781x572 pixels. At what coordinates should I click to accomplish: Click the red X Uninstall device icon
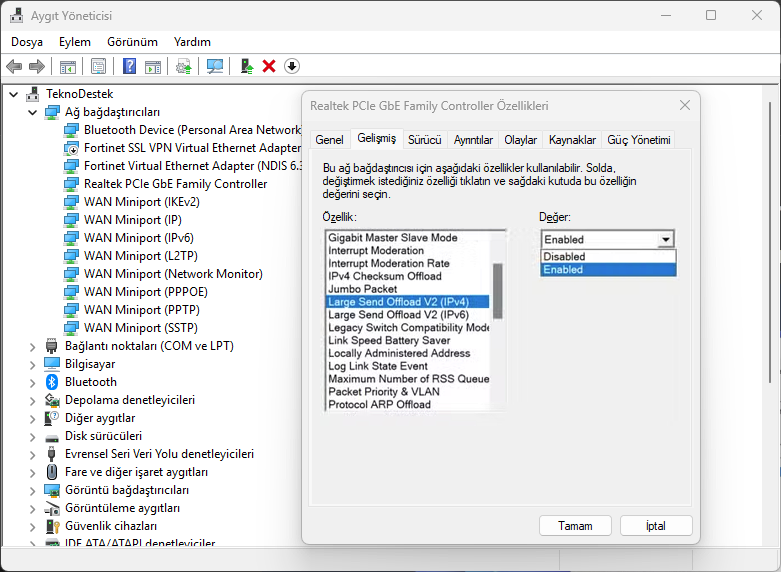269,66
